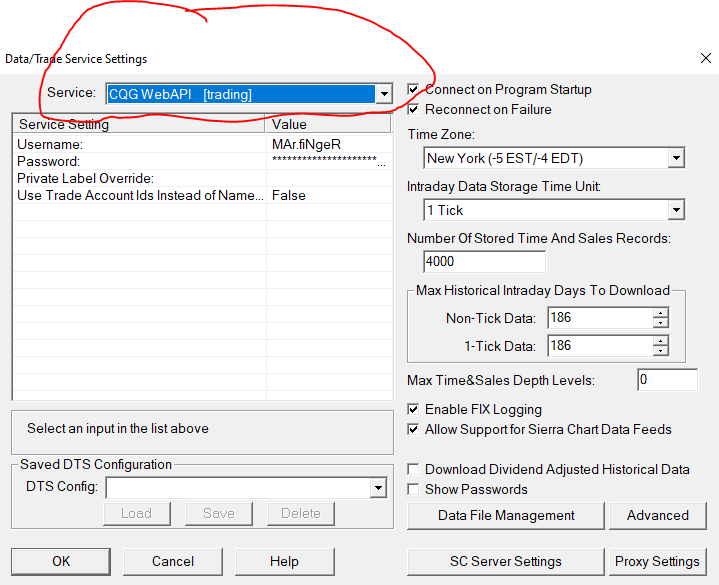Screen dimensions: 719x585
Task: Select the Username setting row
Action: point(203,144)
